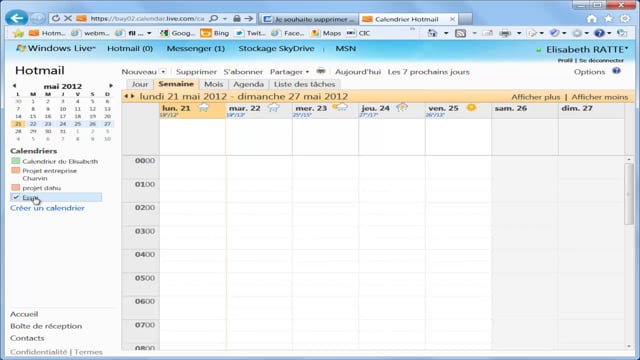Click the Add to favorites bar star
640x360 pixels.
point(18,33)
